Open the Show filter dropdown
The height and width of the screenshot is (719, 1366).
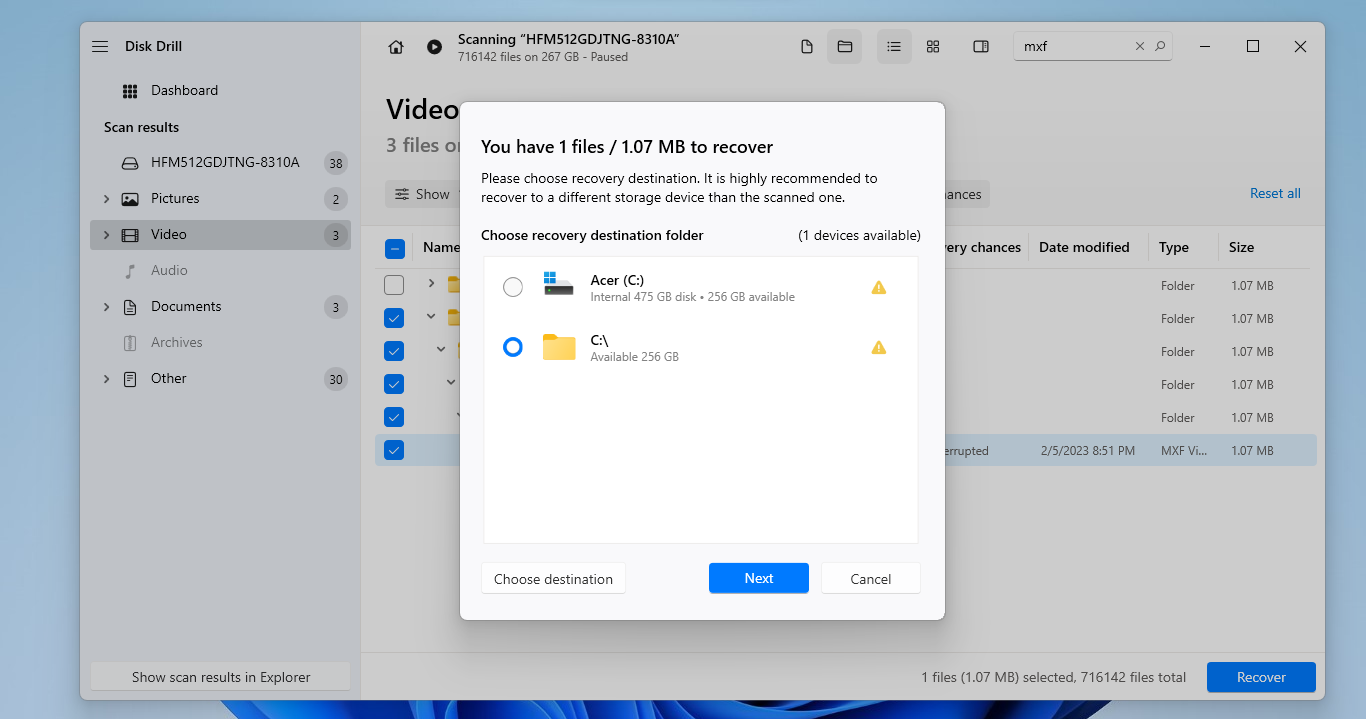[422, 194]
